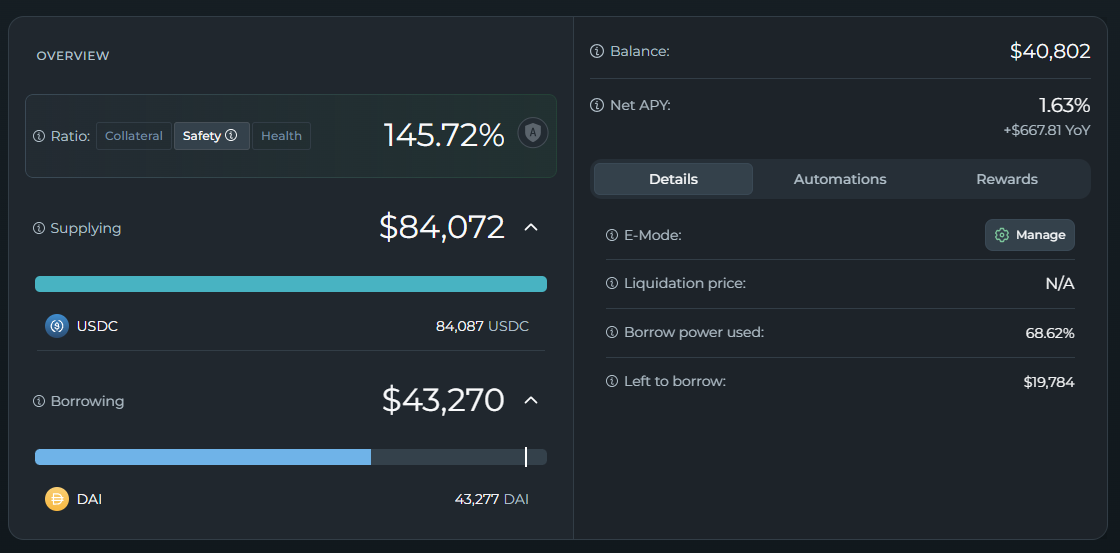
Task: Click the USDC token icon
Action: [57, 326]
